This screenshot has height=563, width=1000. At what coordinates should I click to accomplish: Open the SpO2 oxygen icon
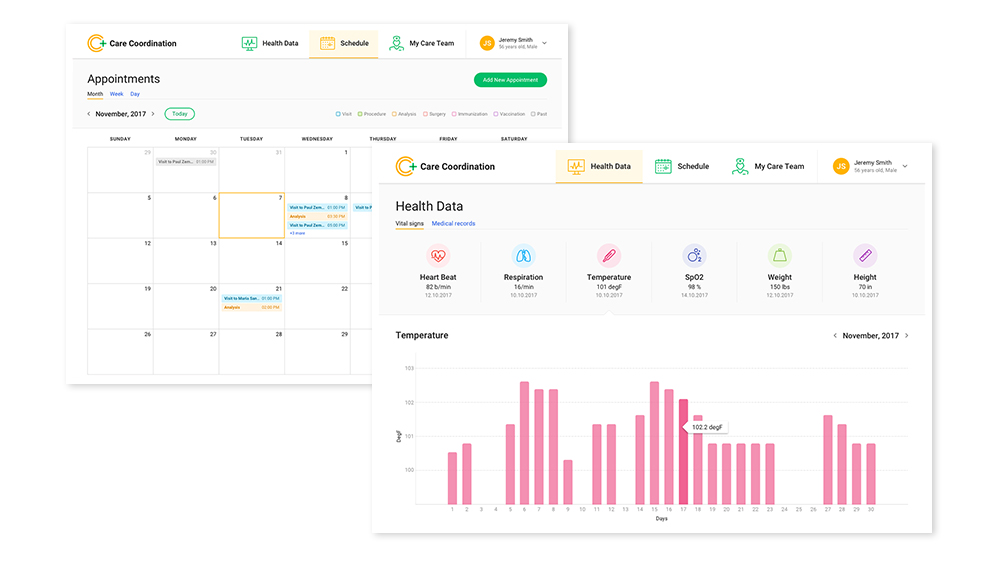(694, 255)
